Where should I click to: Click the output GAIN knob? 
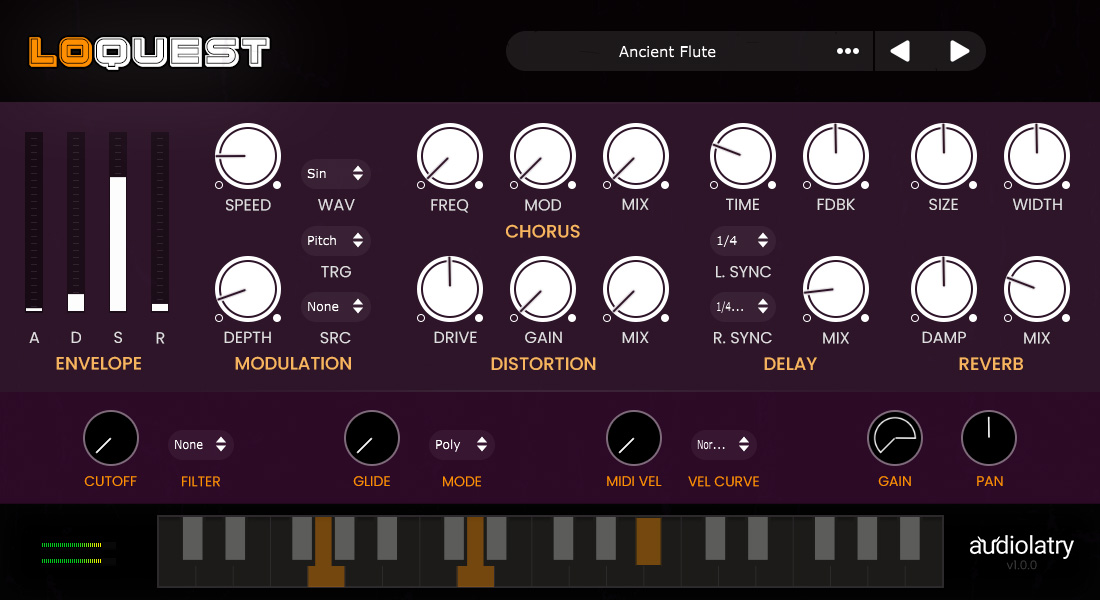point(895,438)
